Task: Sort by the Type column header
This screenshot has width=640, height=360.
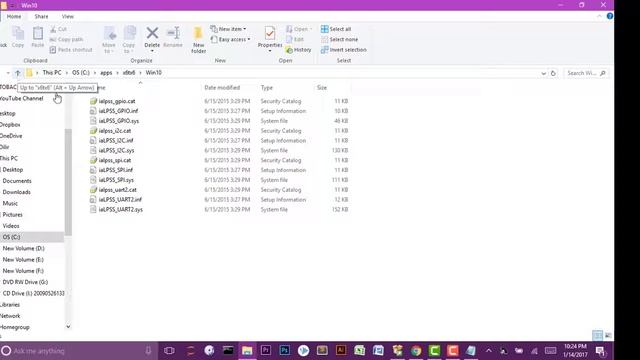Action: [x=267, y=88]
